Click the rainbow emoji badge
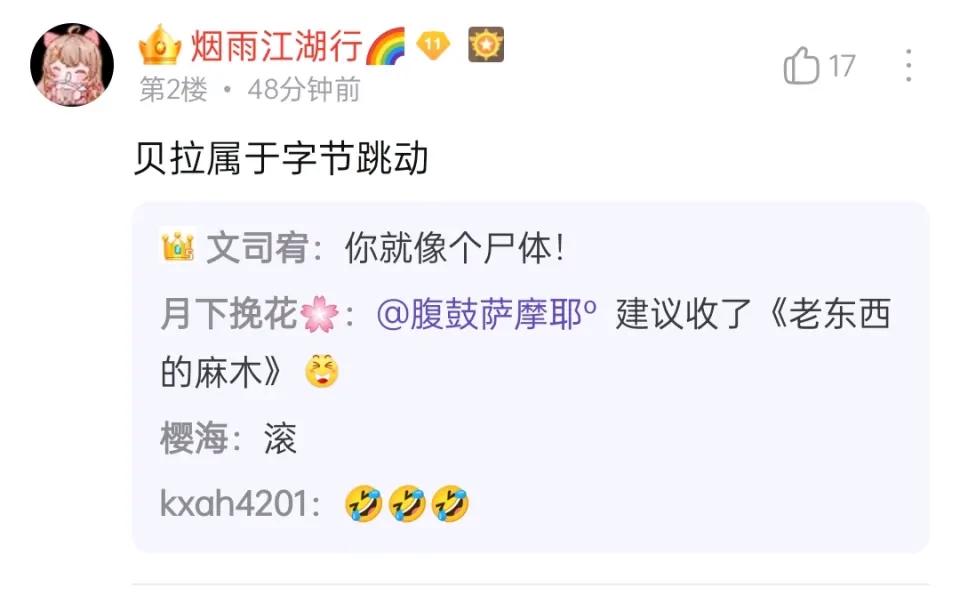 click(x=386, y=45)
